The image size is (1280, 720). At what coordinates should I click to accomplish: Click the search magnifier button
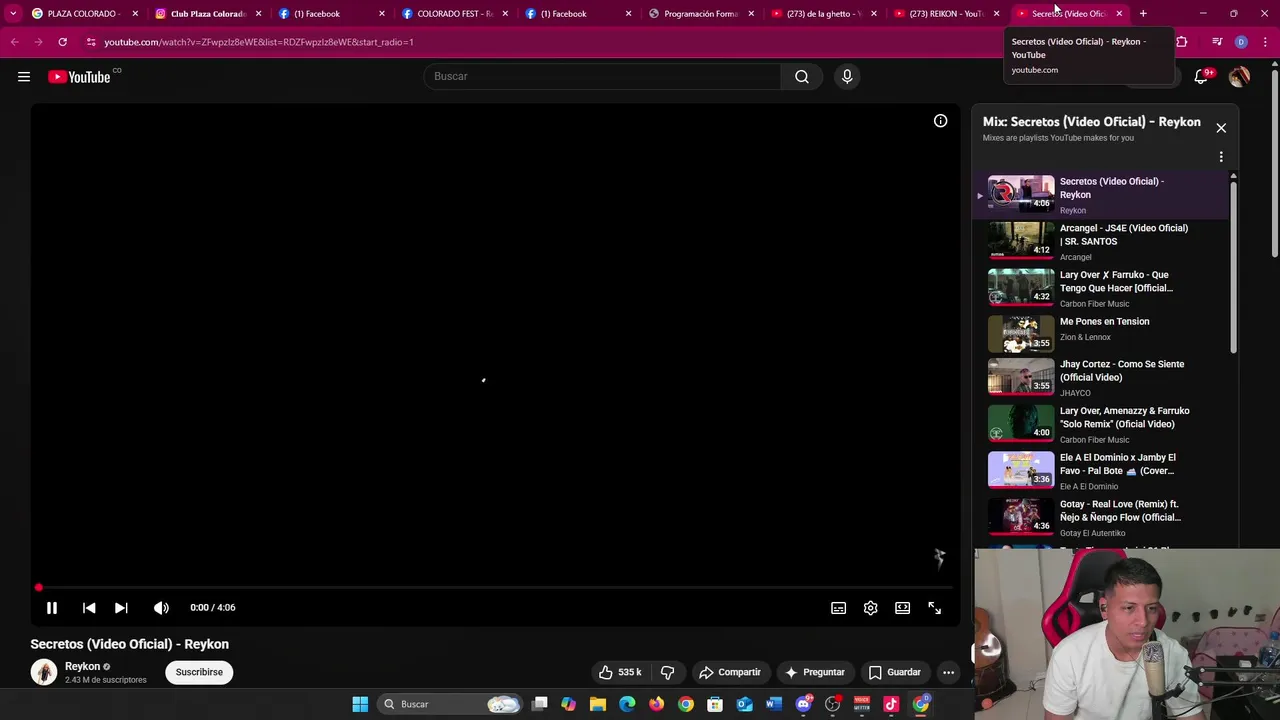[802, 77]
